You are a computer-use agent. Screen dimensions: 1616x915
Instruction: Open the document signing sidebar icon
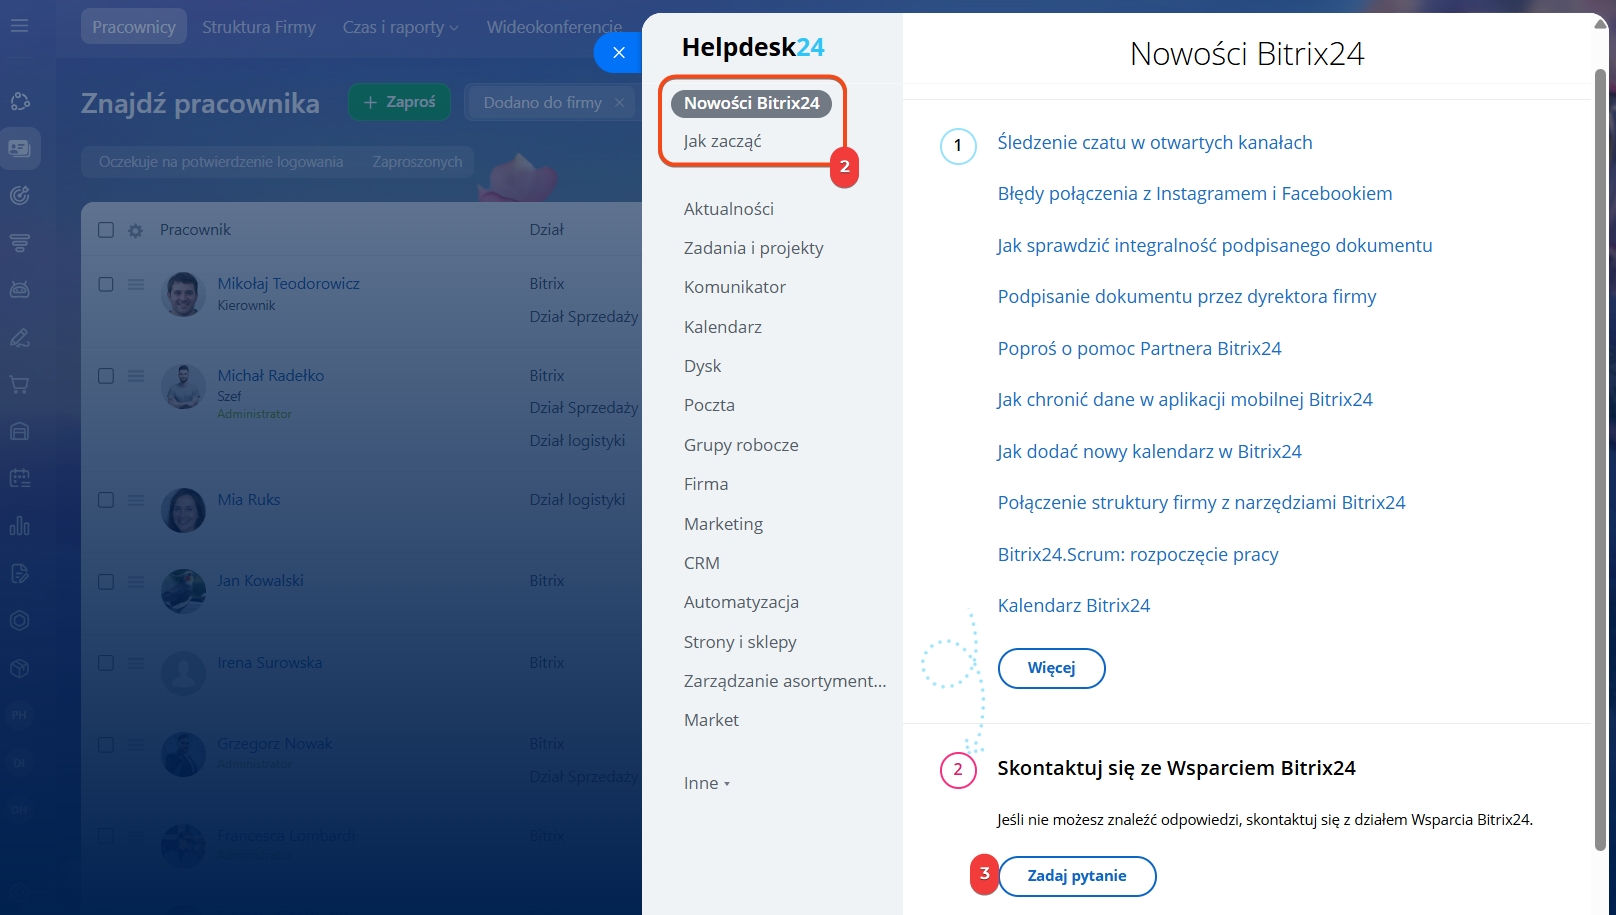(x=20, y=573)
